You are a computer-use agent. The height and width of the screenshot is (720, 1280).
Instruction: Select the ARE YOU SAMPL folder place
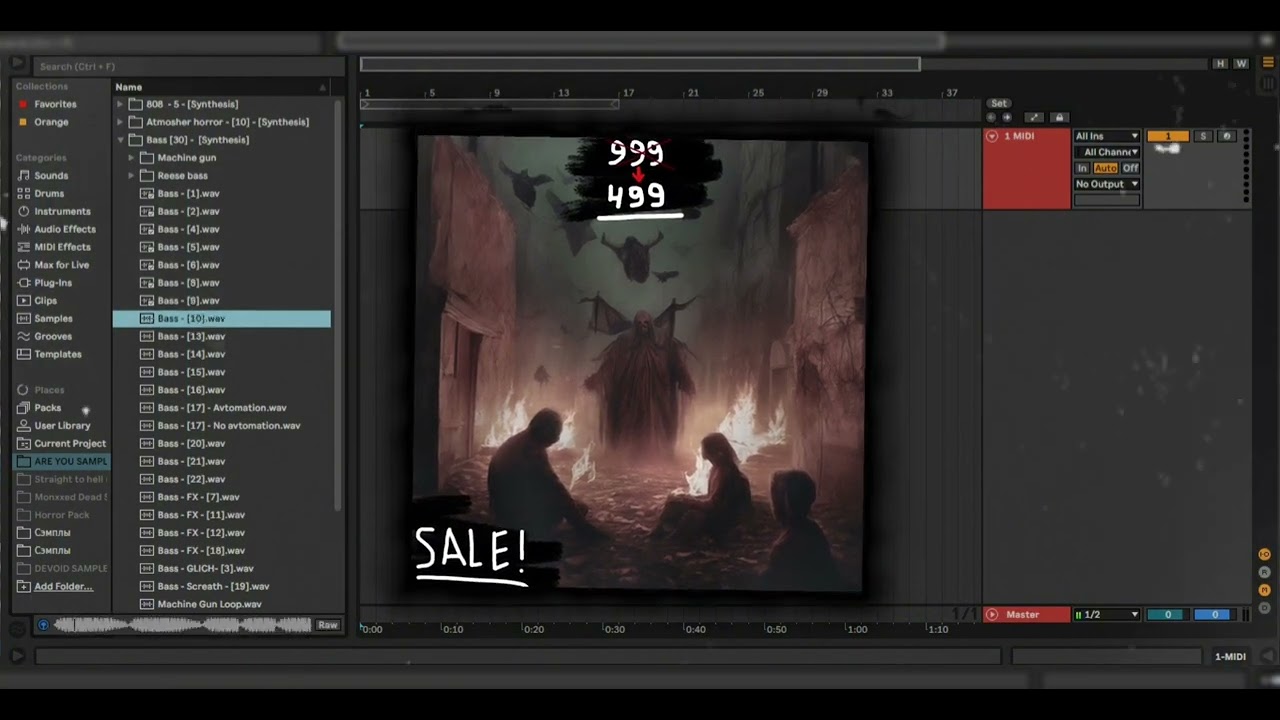tap(62, 462)
